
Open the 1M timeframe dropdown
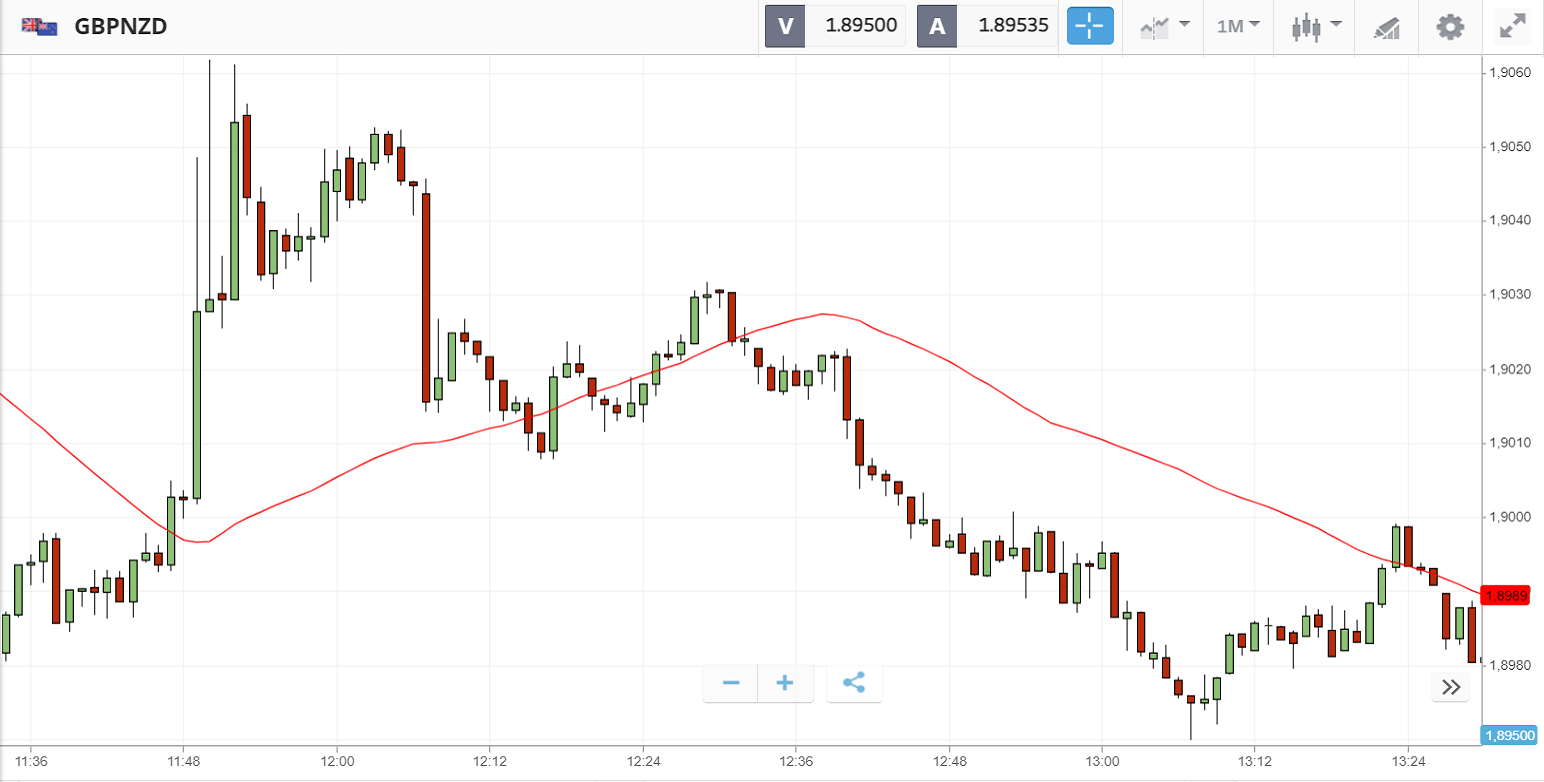tap(1238, 26)
